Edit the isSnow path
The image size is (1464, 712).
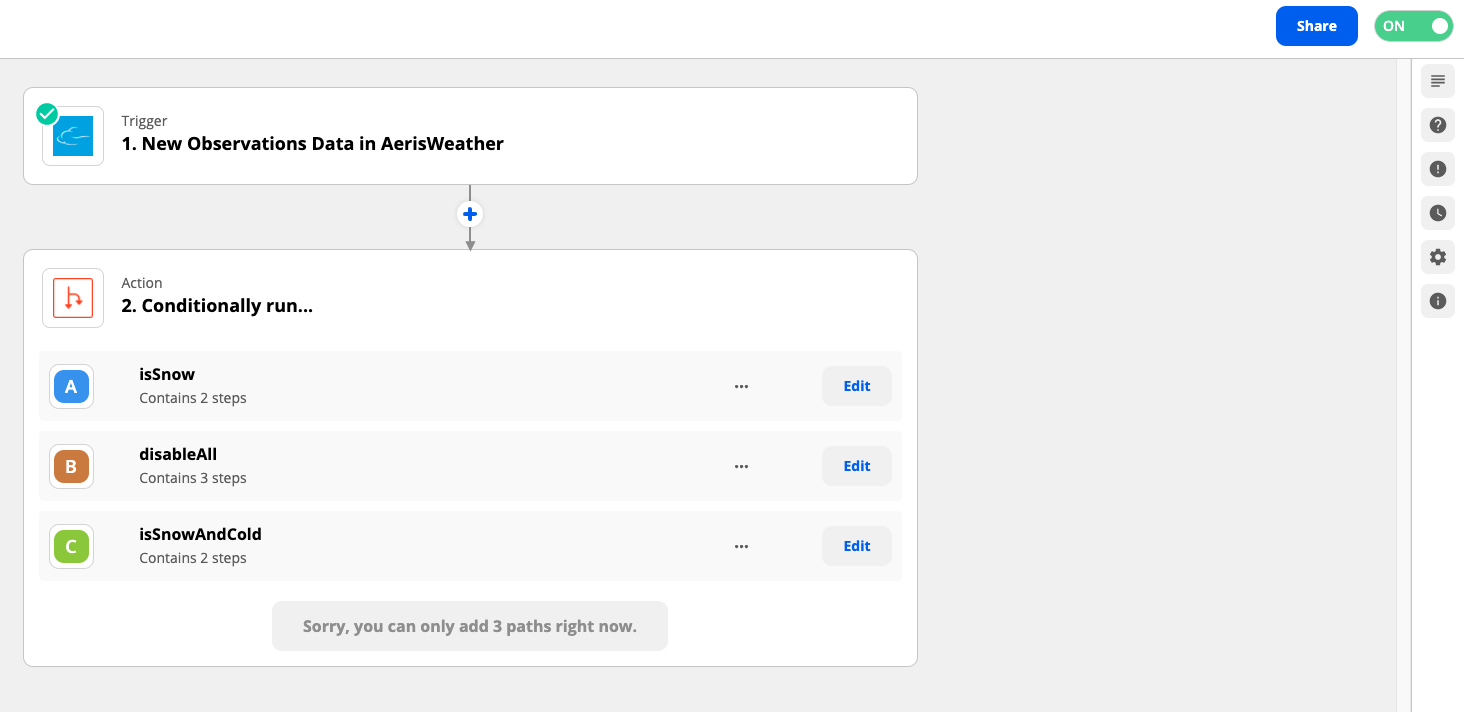pyautogui.click(x=857, y=386)
